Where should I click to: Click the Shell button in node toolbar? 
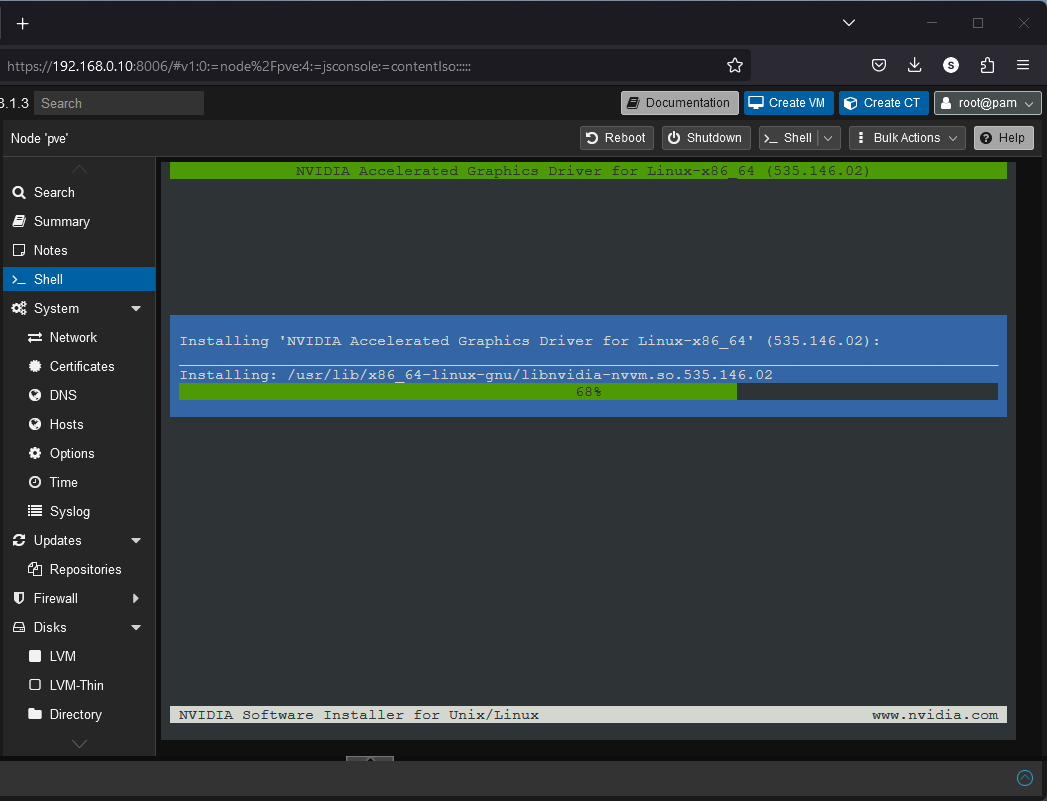[789, 138]
